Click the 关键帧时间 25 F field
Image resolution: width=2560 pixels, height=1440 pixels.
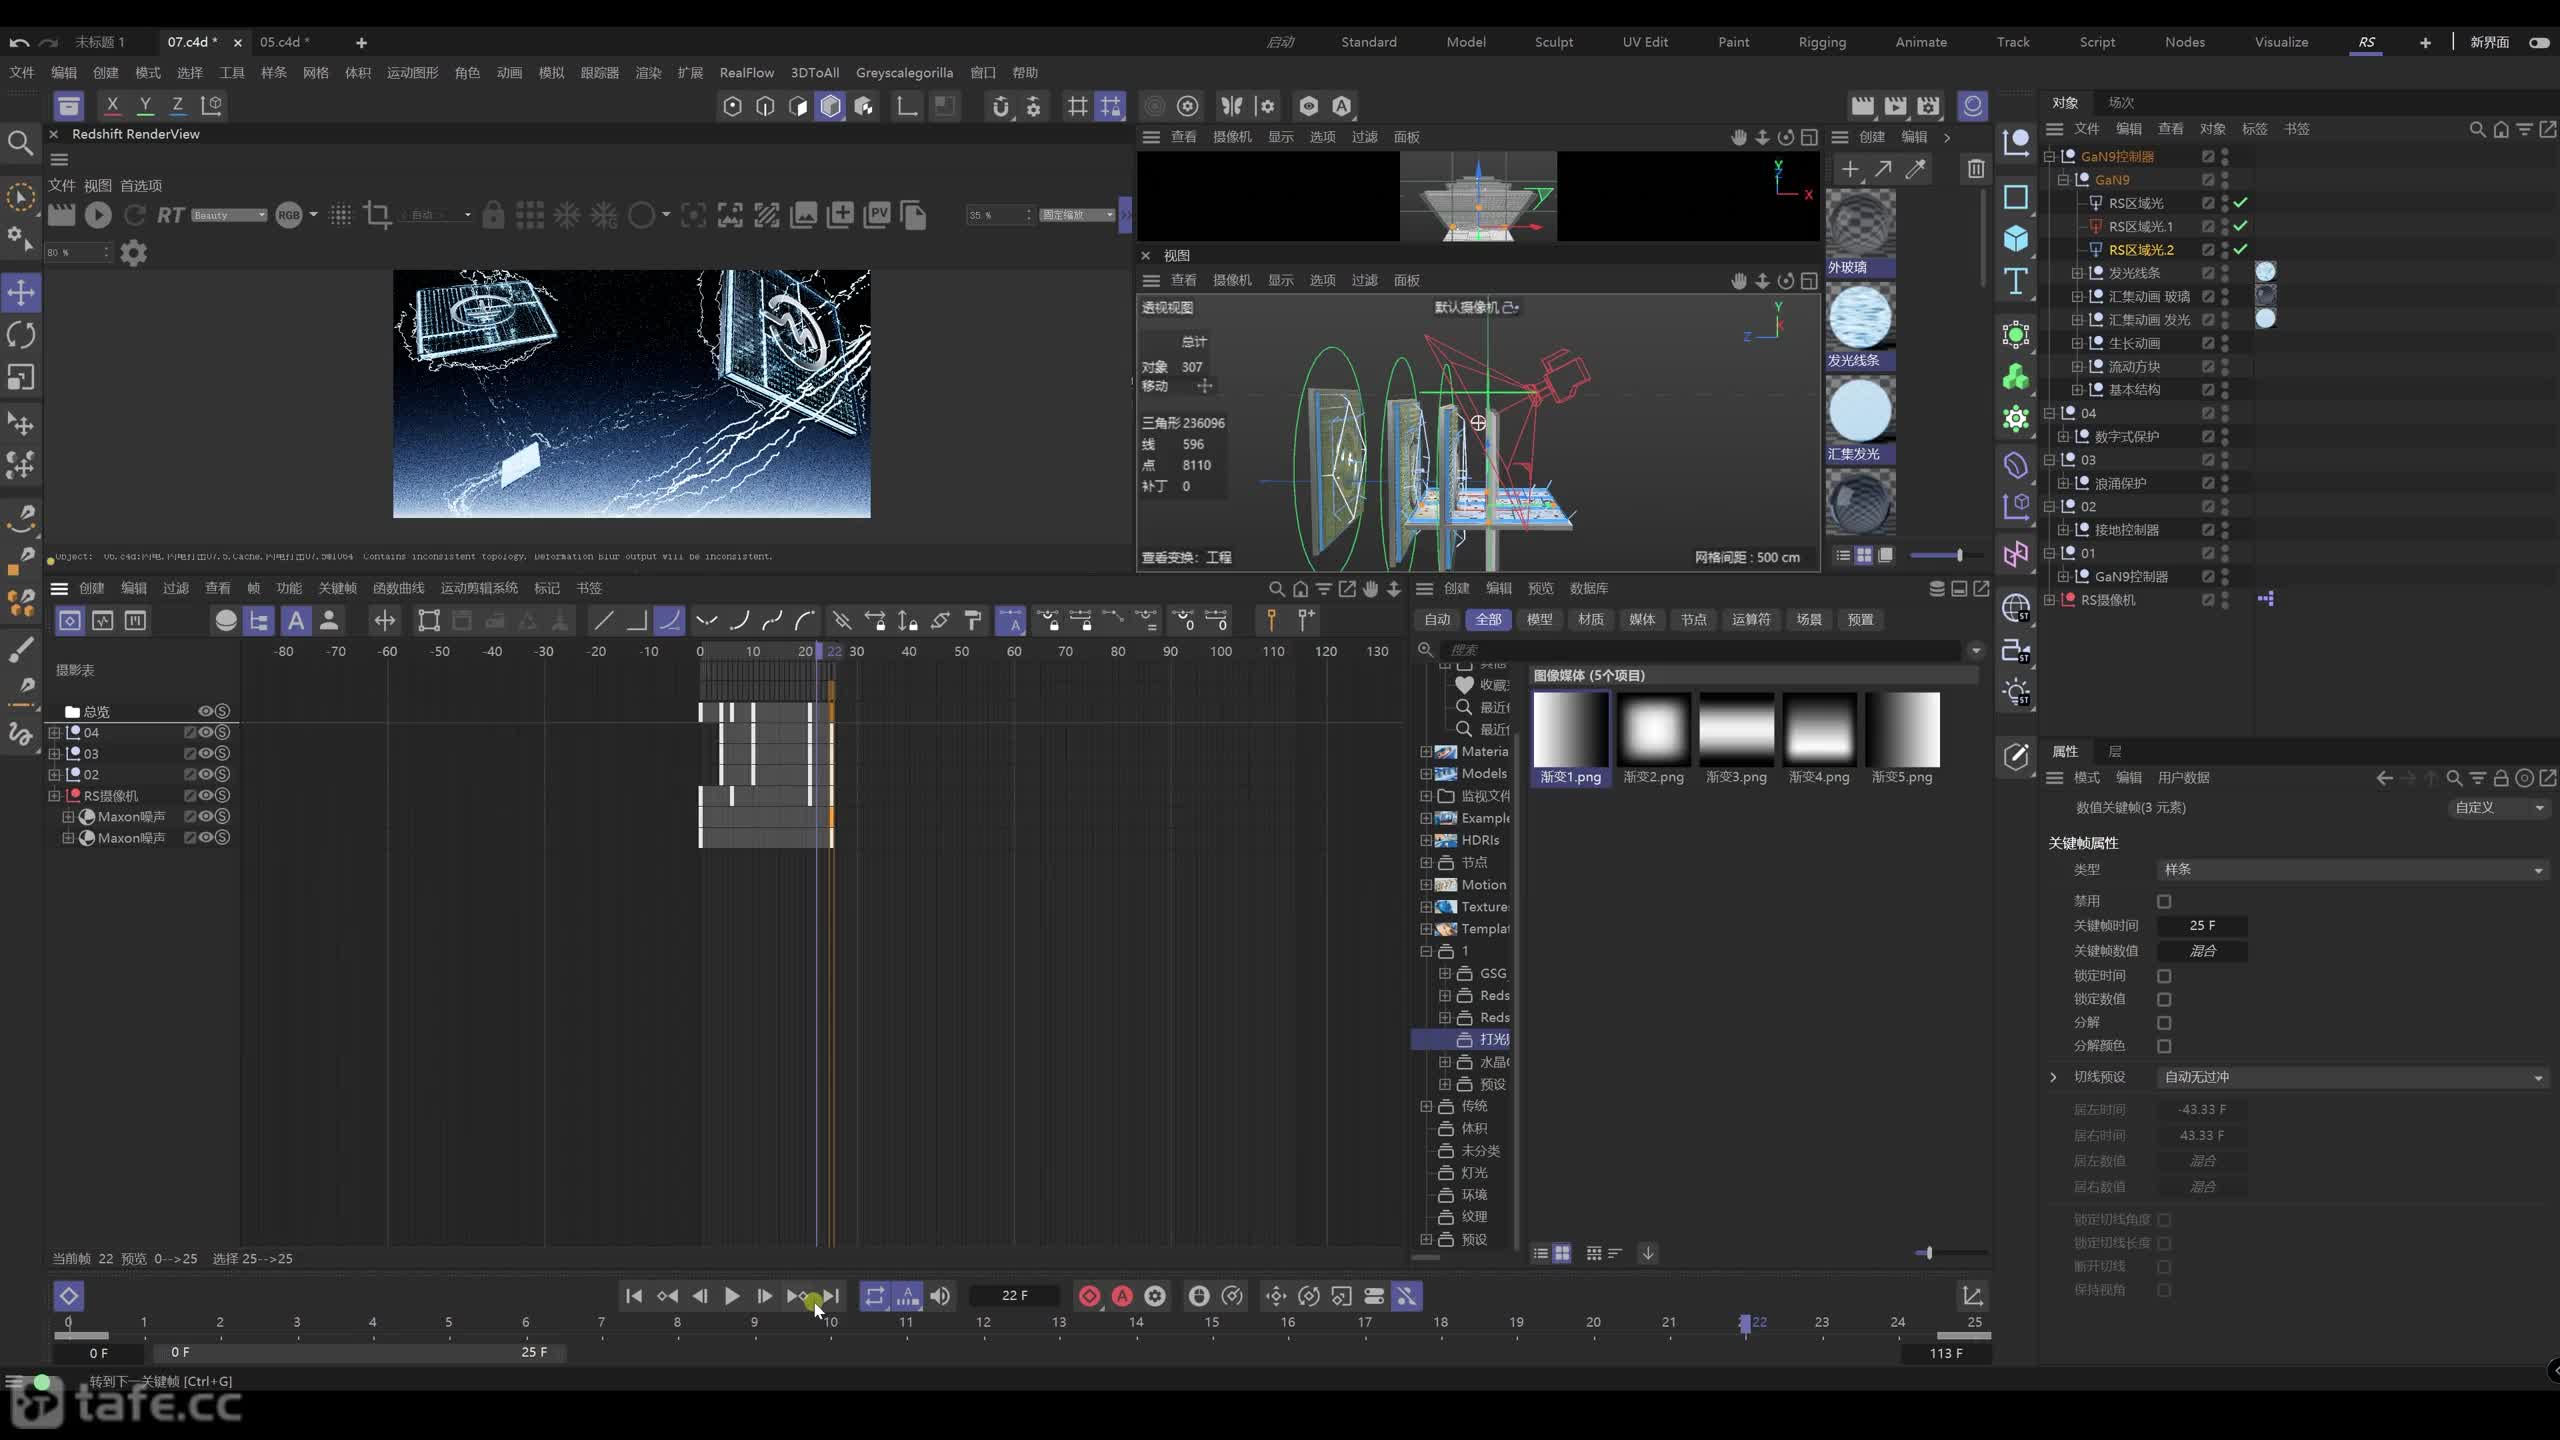tap(2202, 926)
